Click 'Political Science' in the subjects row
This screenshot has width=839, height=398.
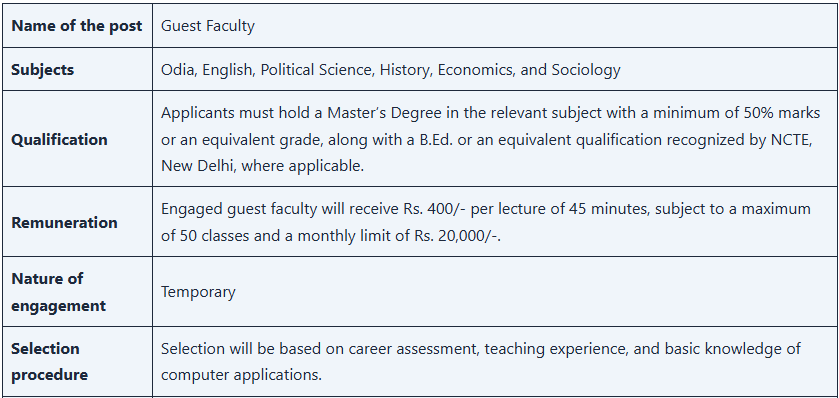(x=317, y=70)
